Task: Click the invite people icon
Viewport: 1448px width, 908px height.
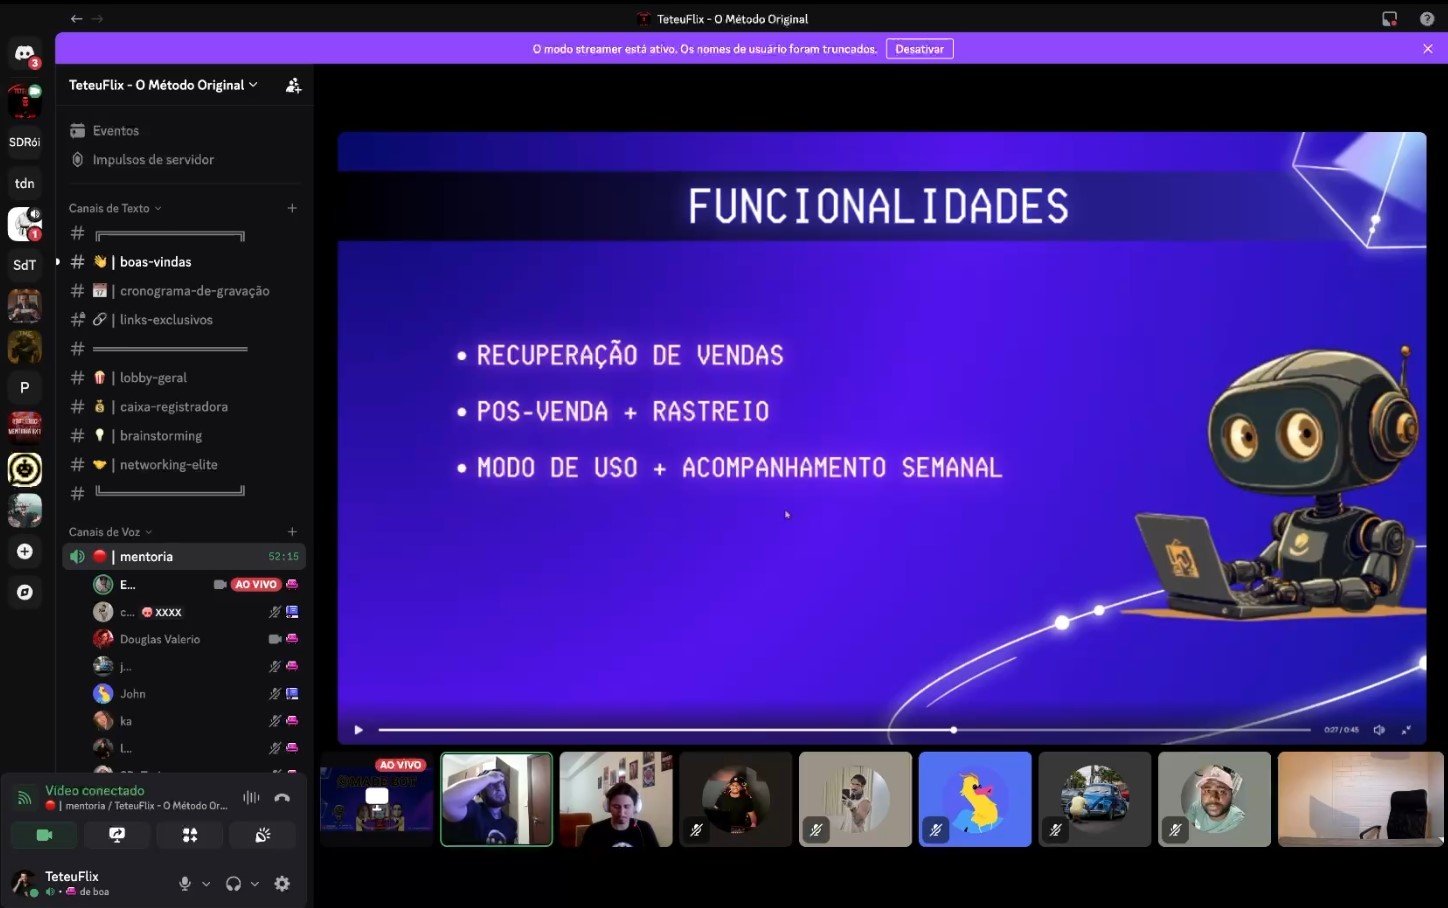Action: coord(293,86)
